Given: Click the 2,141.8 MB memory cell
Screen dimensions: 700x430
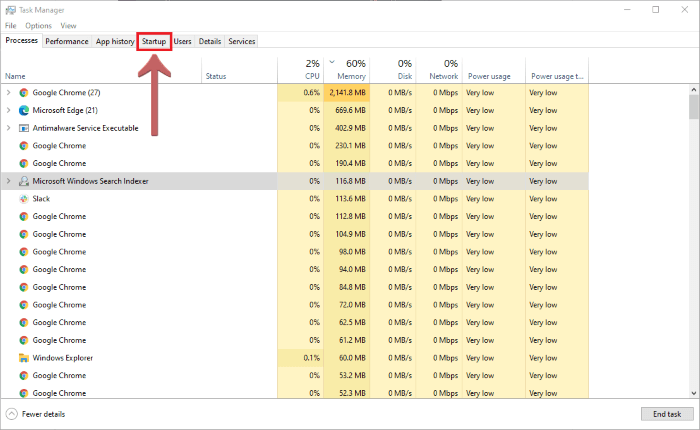Looking at the screenshot, I should (347, 92).
